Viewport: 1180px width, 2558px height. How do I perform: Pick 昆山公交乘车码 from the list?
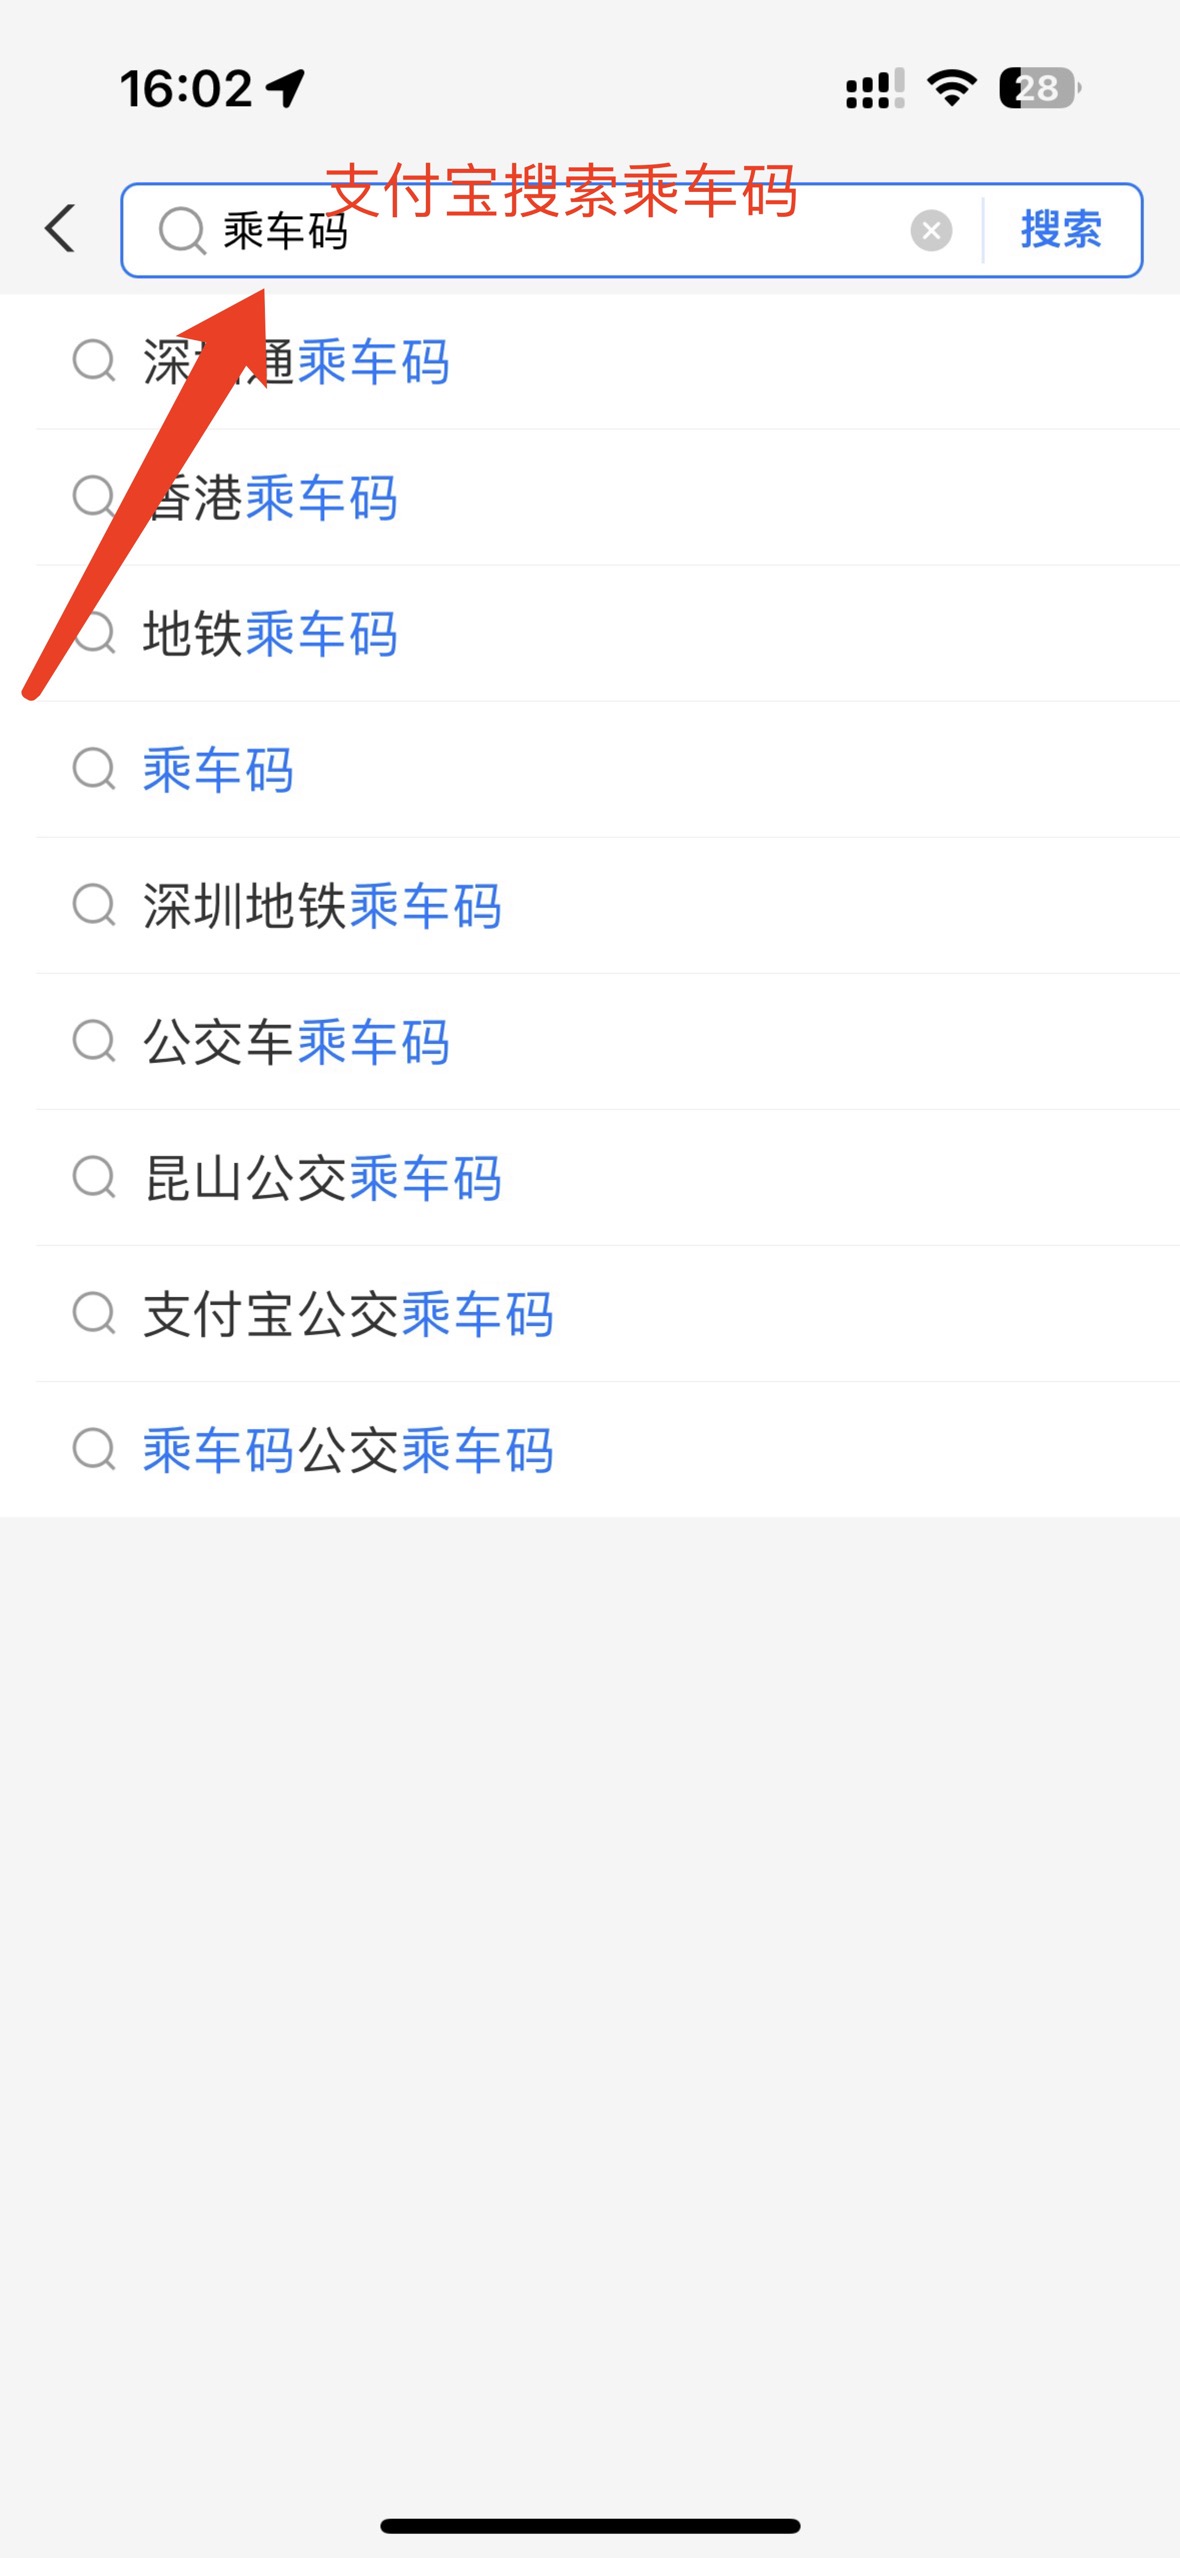point(590,1178)
